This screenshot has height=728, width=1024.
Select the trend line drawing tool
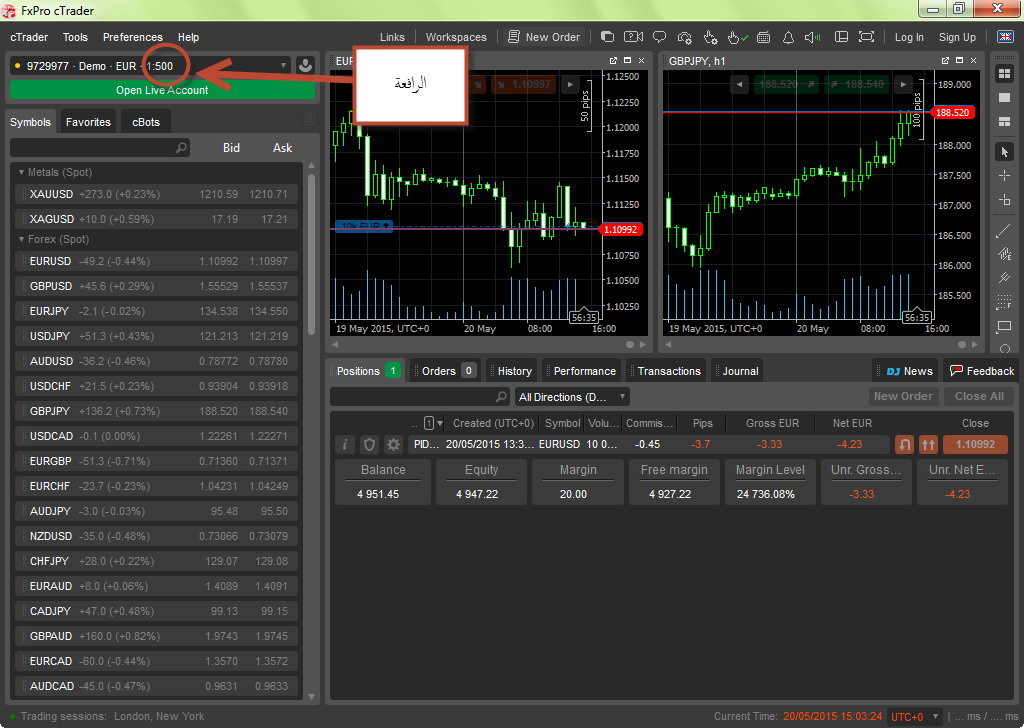pos(1004,230)
